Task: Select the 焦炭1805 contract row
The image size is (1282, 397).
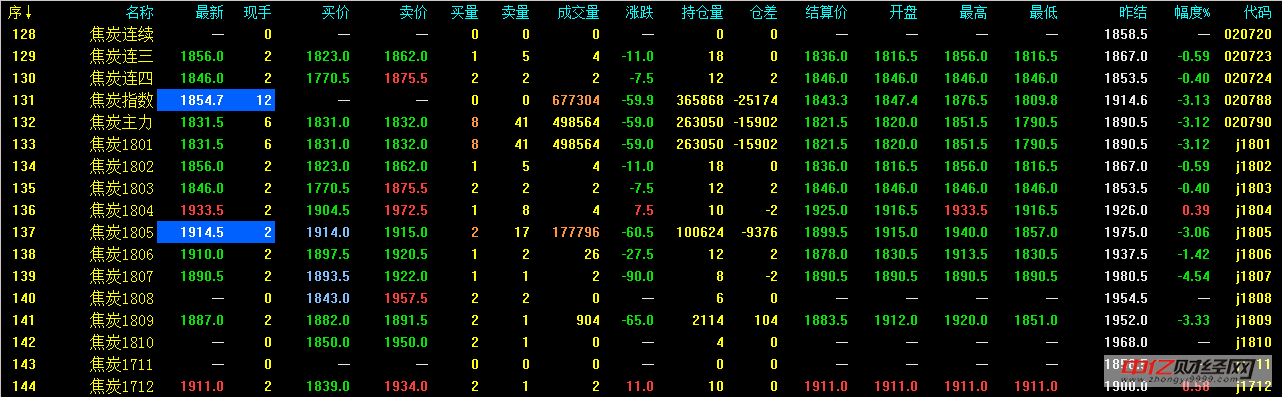Action: coord(641,232)
